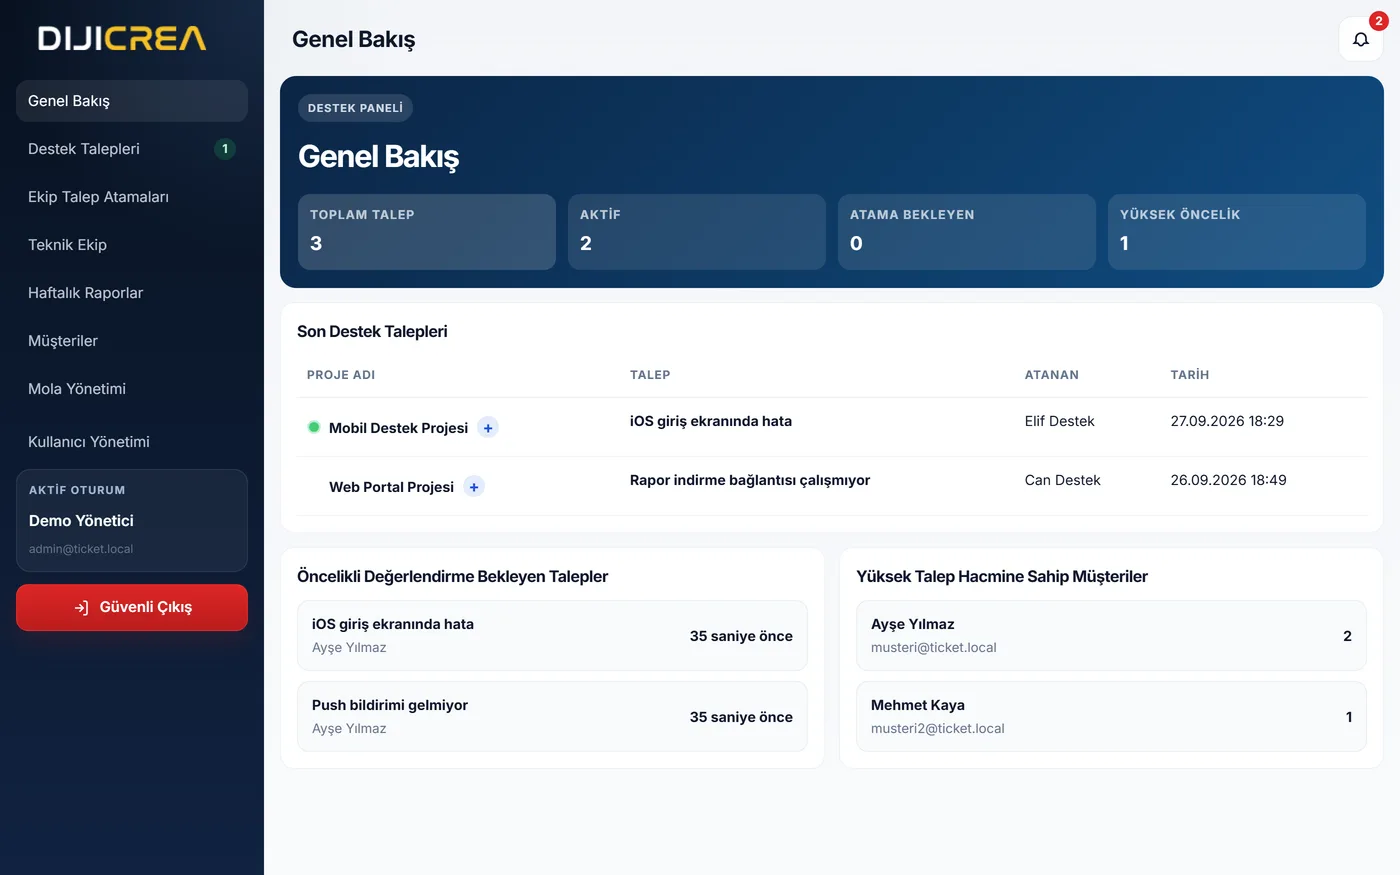Click the Web Portal Projesi project name
The image size is (1400, 875).
click(391, 487)
